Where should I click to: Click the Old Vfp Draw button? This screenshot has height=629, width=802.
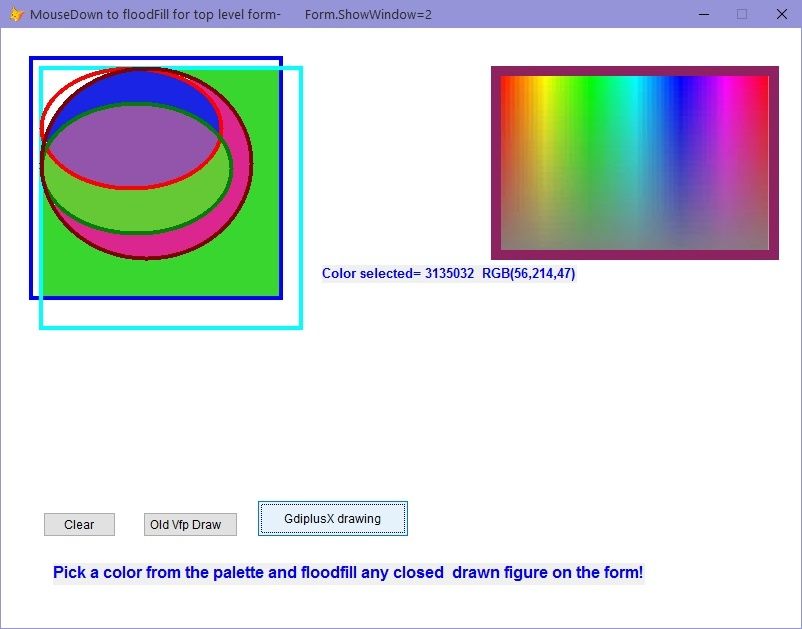point(190,525)
